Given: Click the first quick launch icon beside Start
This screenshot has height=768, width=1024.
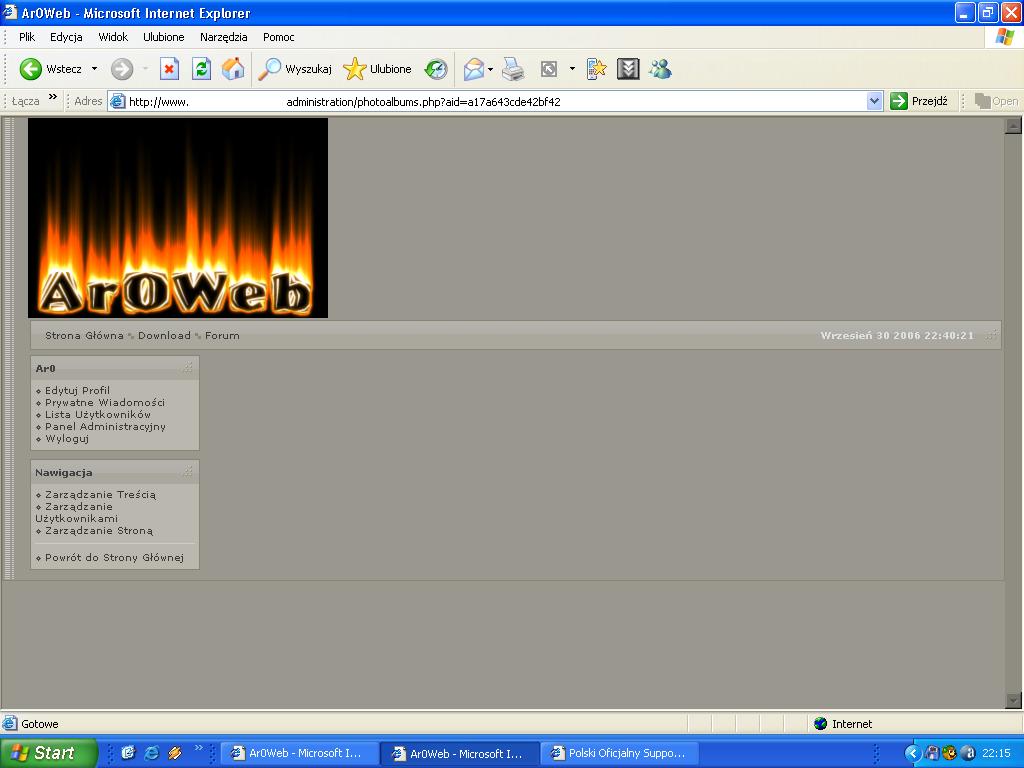Looking at the screenshot, I should point(128,753).
